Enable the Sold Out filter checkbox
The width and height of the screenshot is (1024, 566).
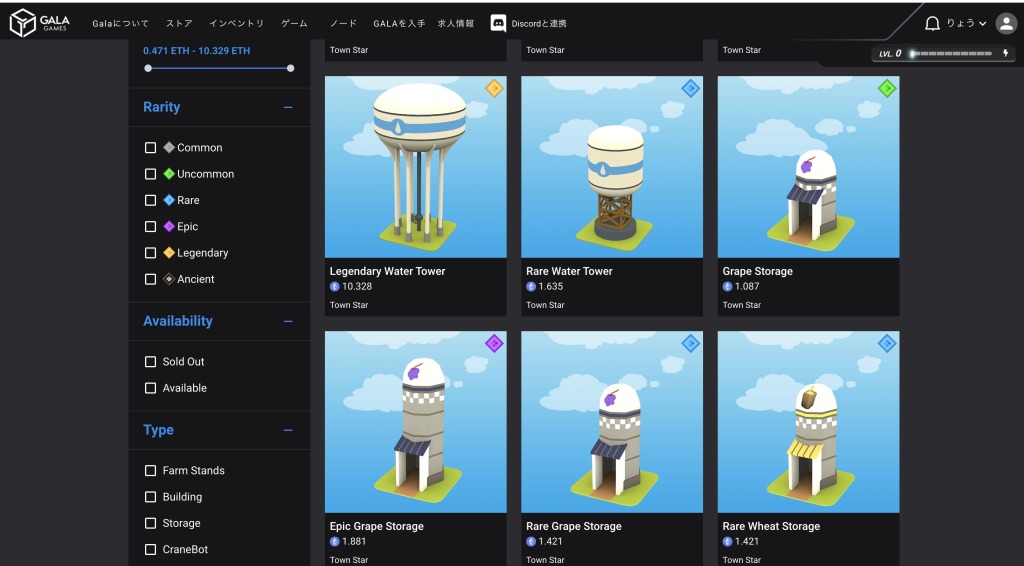point(150,362)
